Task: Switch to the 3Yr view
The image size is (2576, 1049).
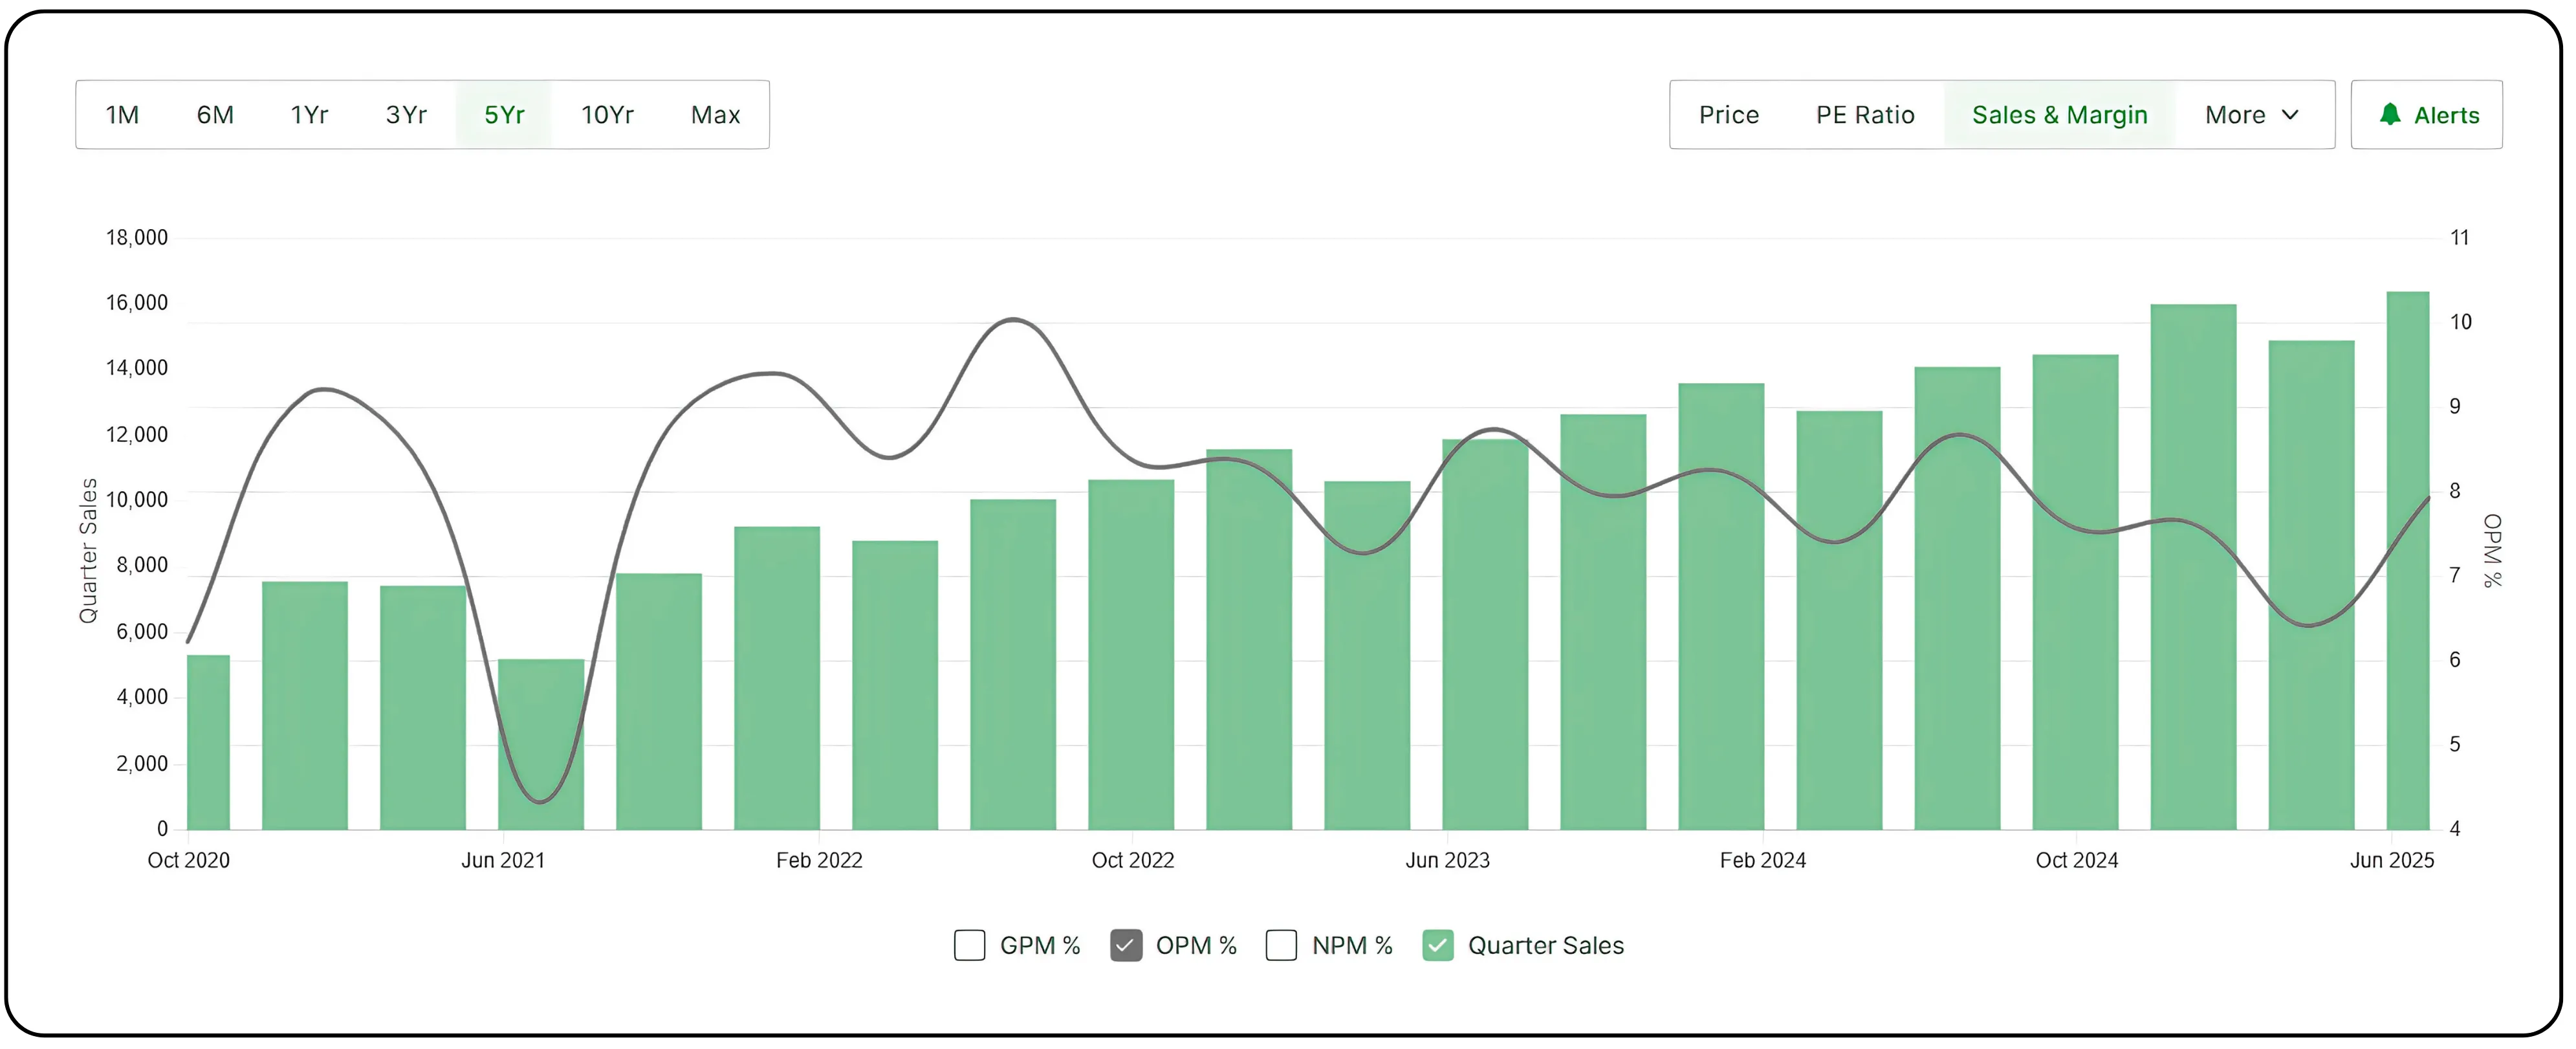Action: pyautogui.click(x=406, y=114)
